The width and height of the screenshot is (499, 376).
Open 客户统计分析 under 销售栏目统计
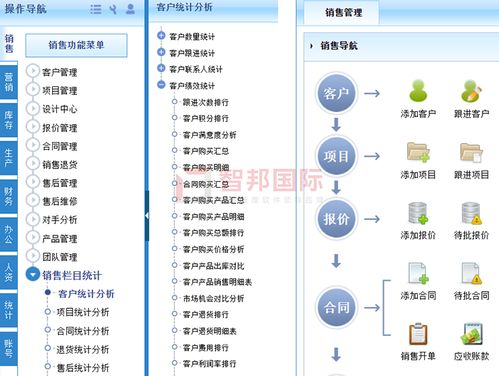click(86, 294)
